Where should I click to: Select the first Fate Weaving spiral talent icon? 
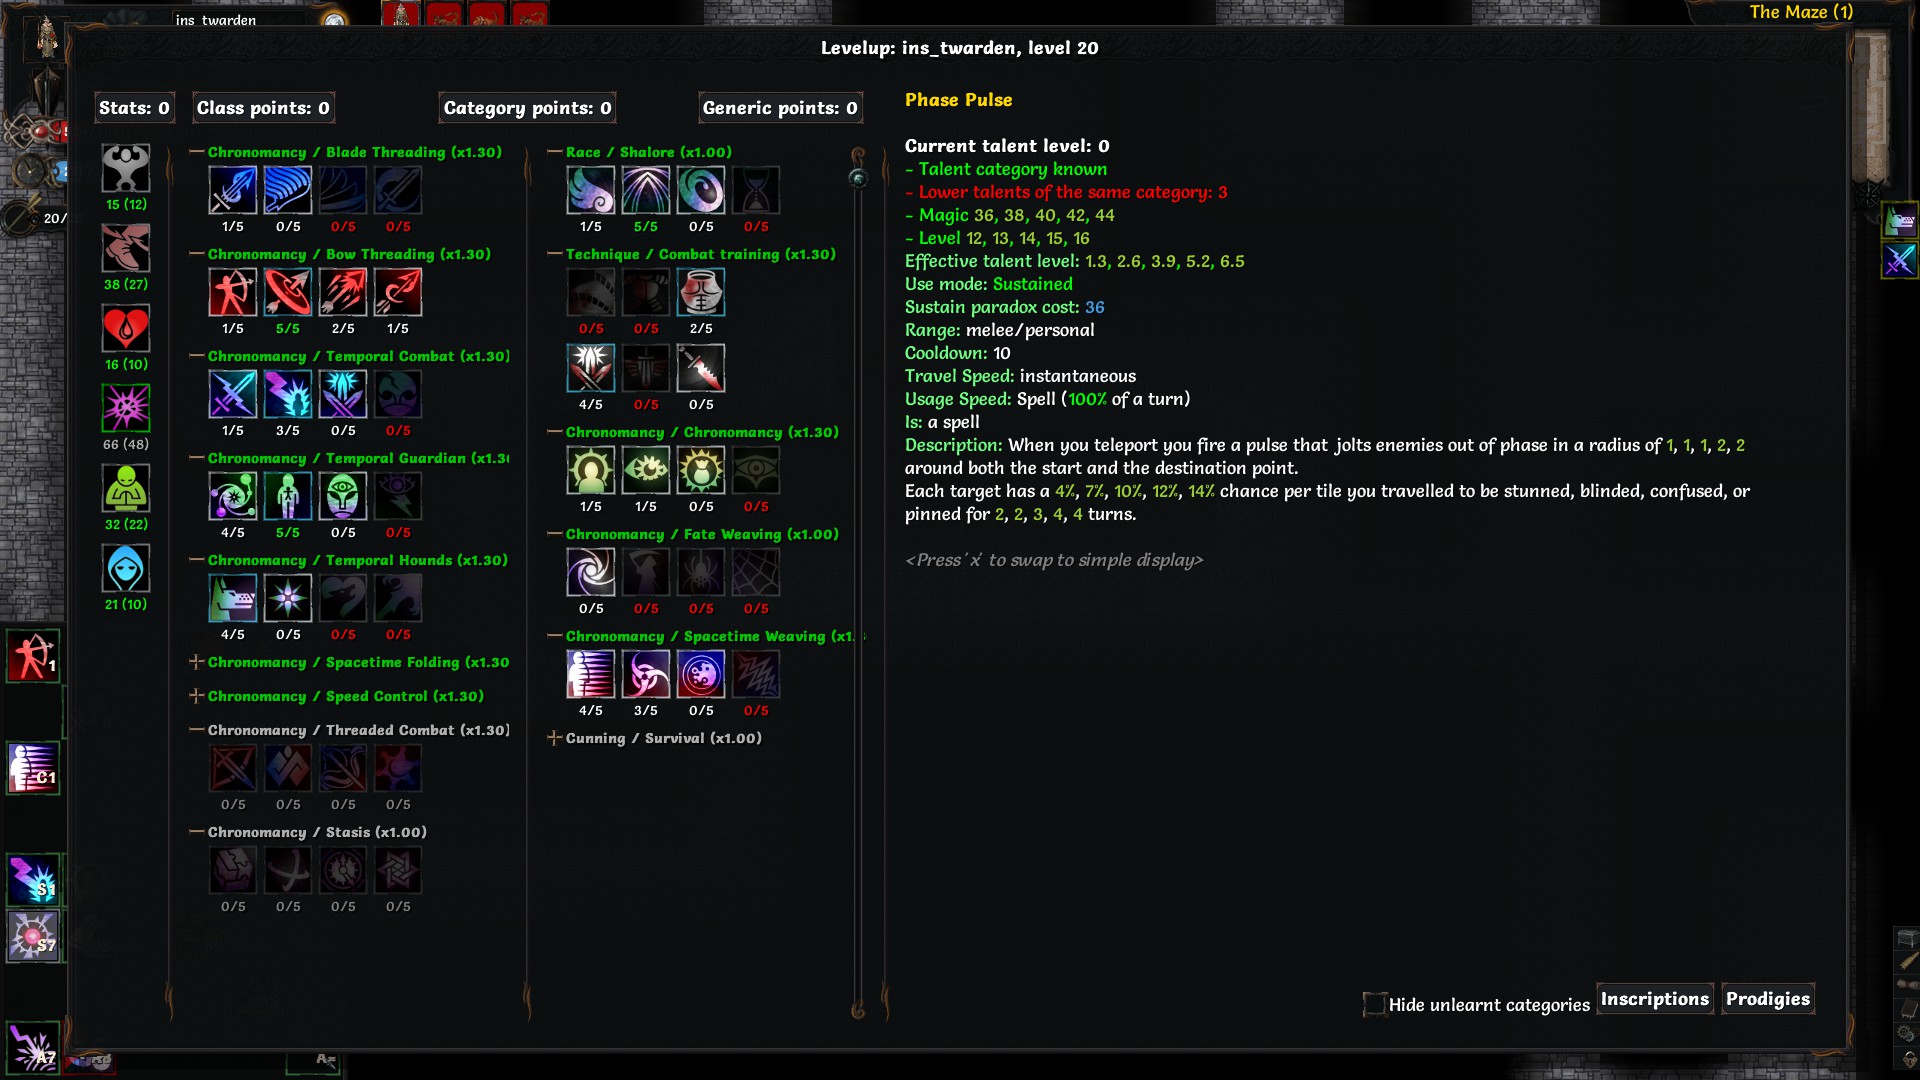591,572
